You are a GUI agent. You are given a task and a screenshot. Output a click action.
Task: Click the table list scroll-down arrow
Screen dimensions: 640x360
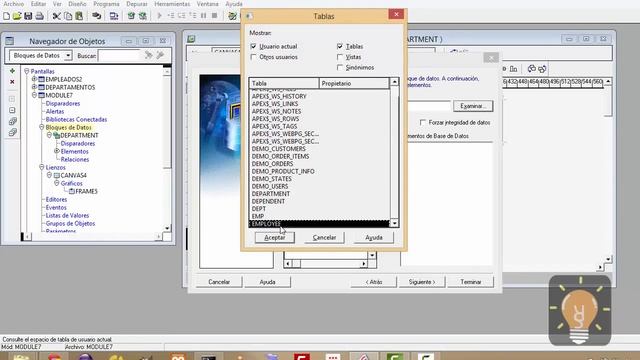(394, 223)
